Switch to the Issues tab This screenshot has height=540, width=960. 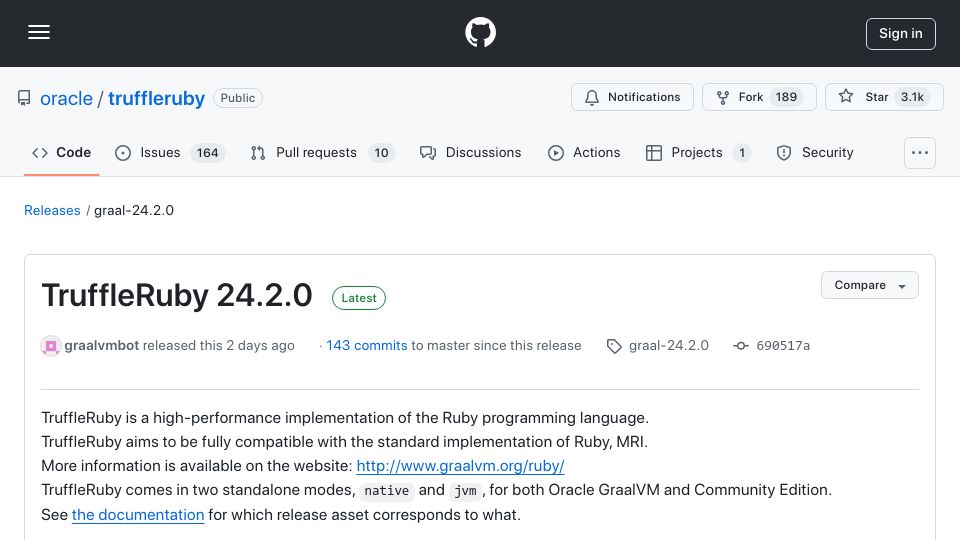170,152
